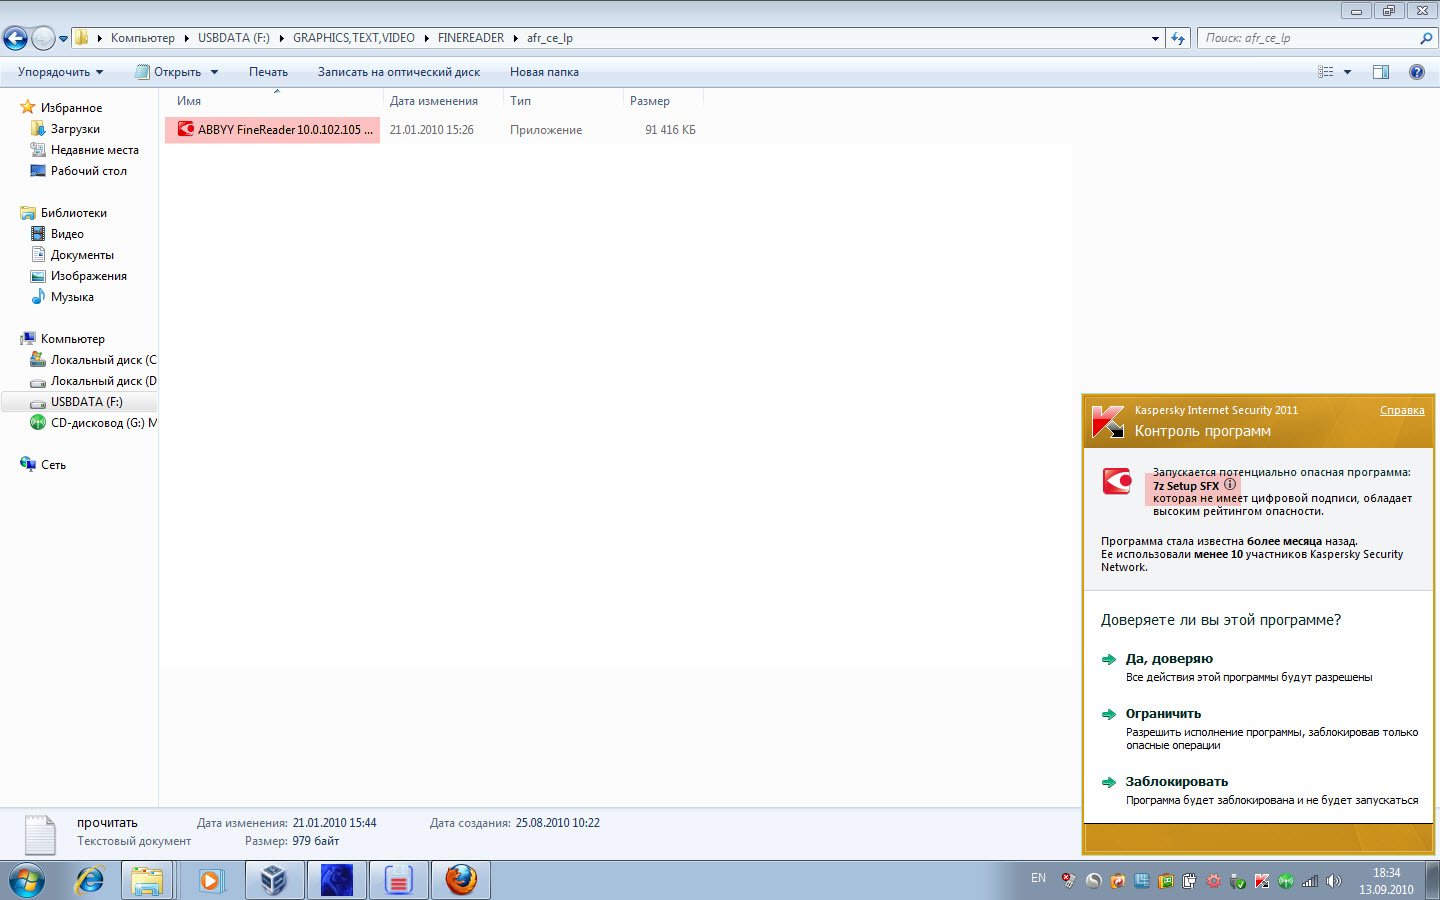Expand the Открыть dropdown arrow
Viewport: 1440px width, 900px height.
(214, 72)
